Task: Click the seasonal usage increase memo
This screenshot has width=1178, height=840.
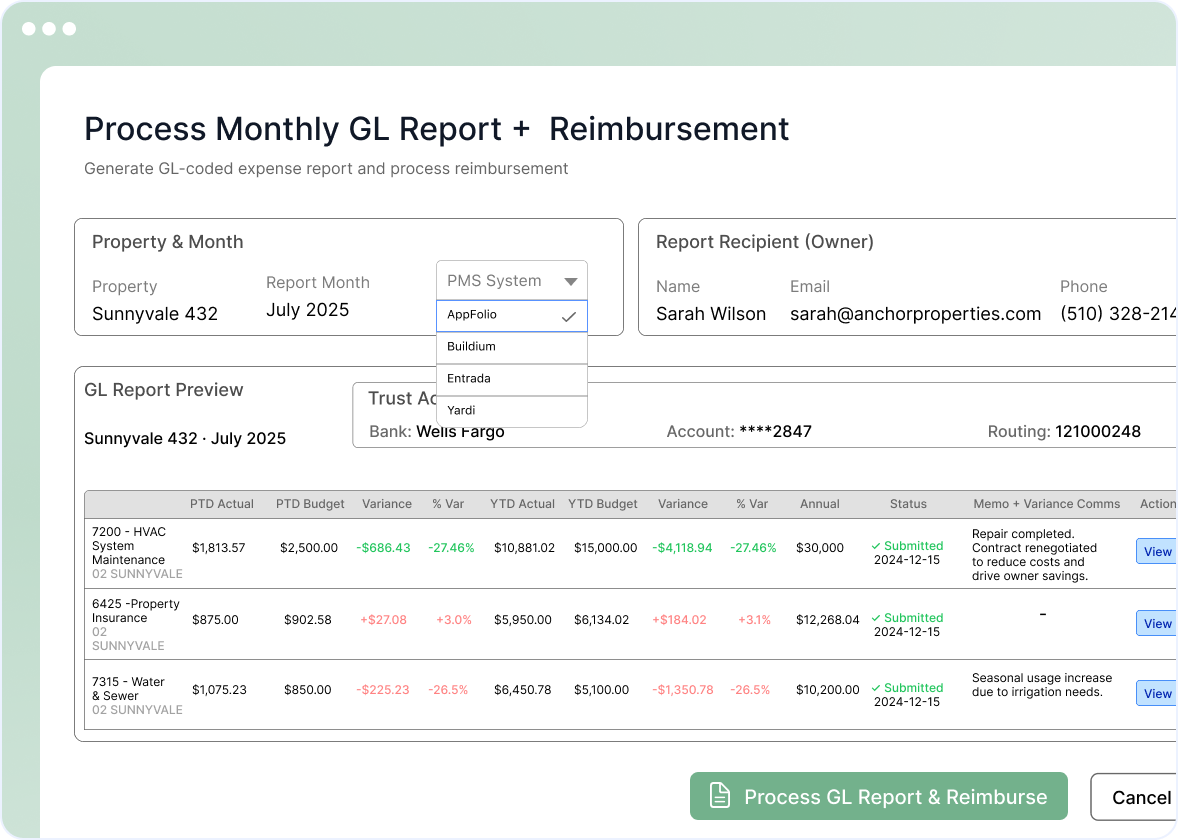Action: pyautogui.click(x=1041, y=685)
